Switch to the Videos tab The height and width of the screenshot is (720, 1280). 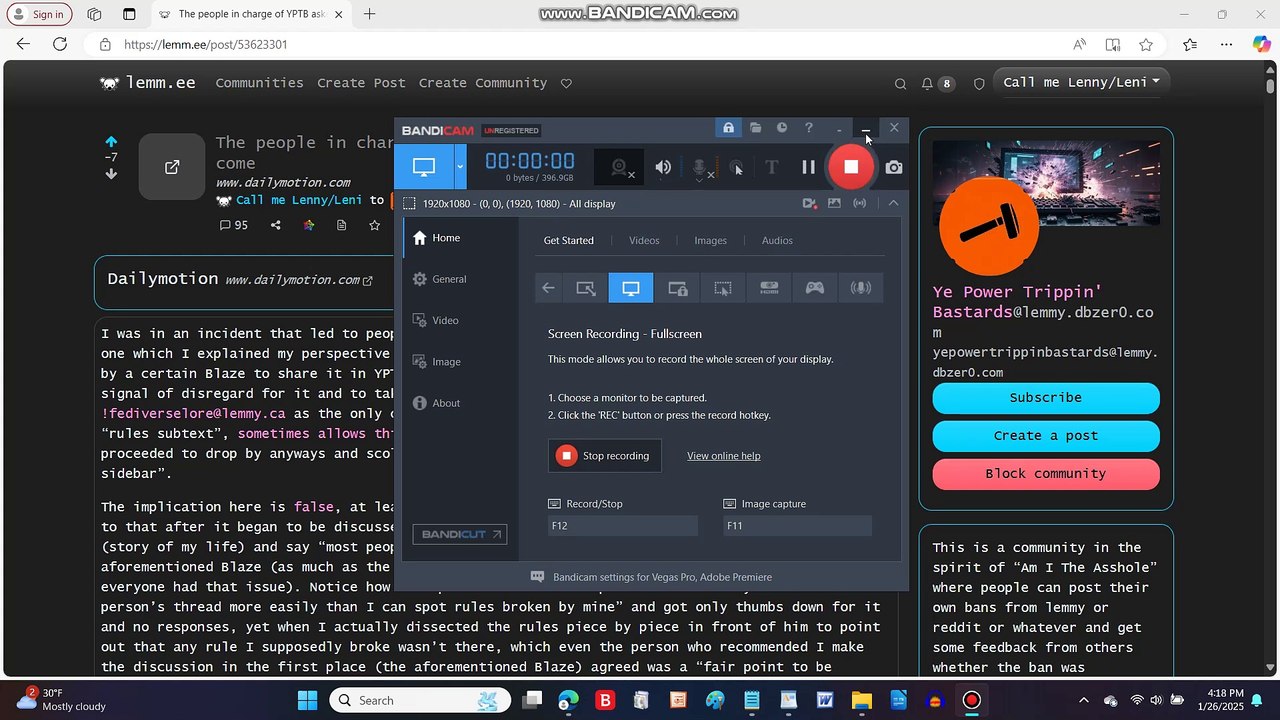pos(644,240)
